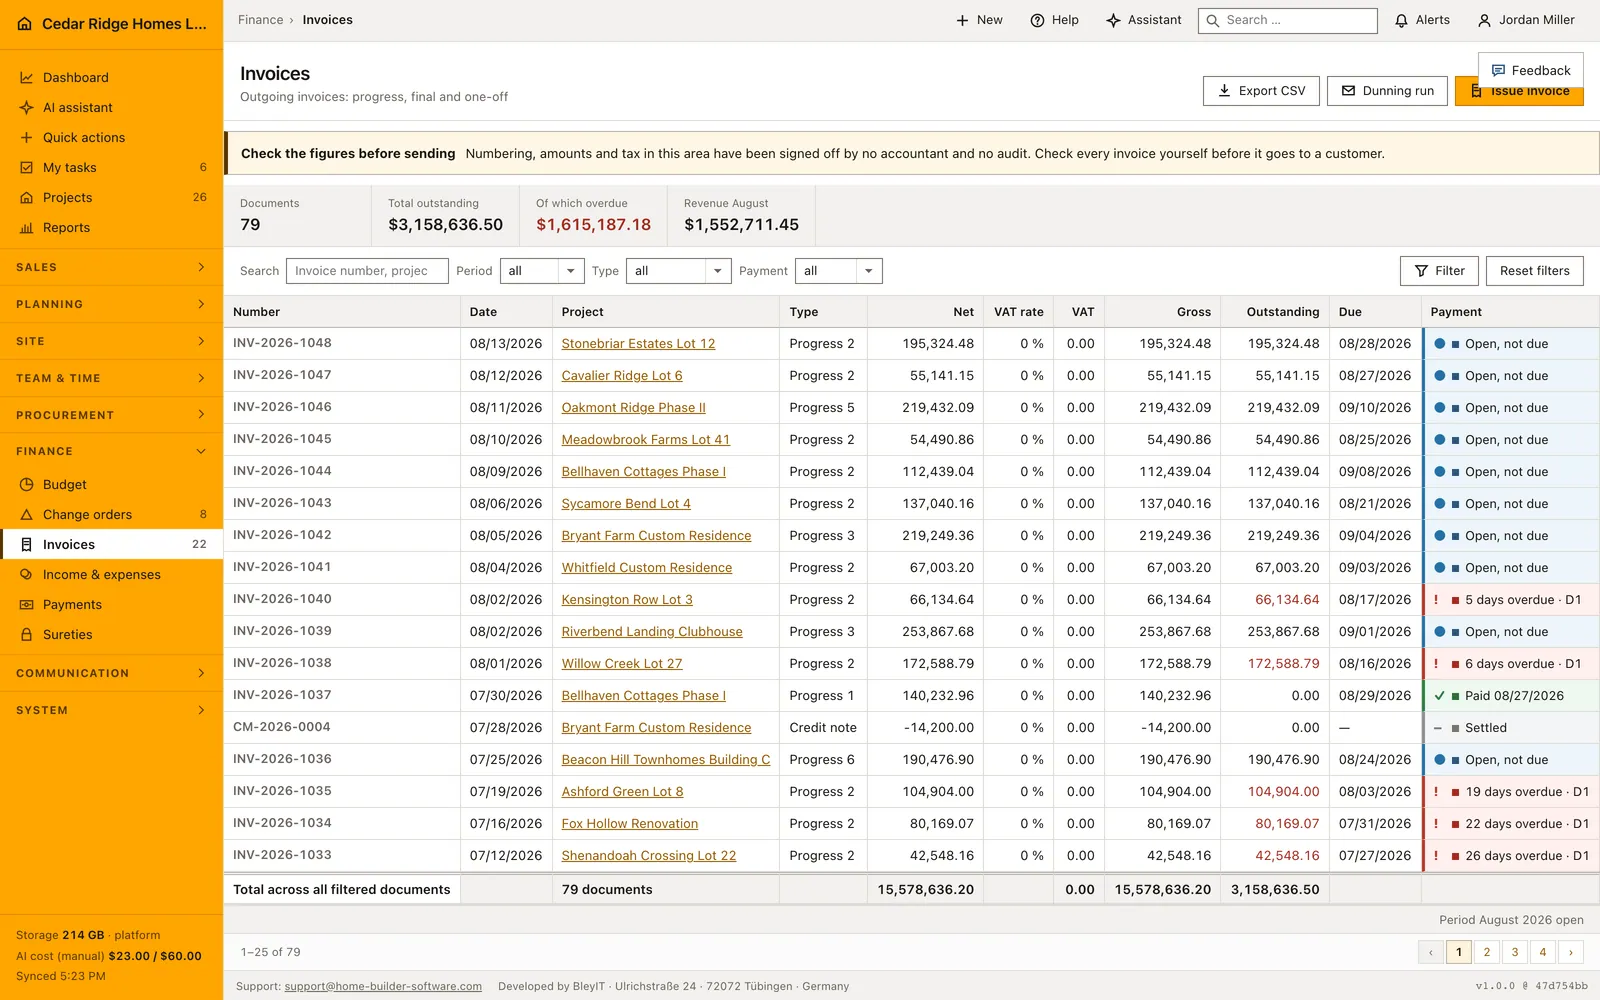Open the Stonebriar Estates Lot 12 project link
The width and height of the screenshot is (1600, 1000).
[x=638, y=344]
